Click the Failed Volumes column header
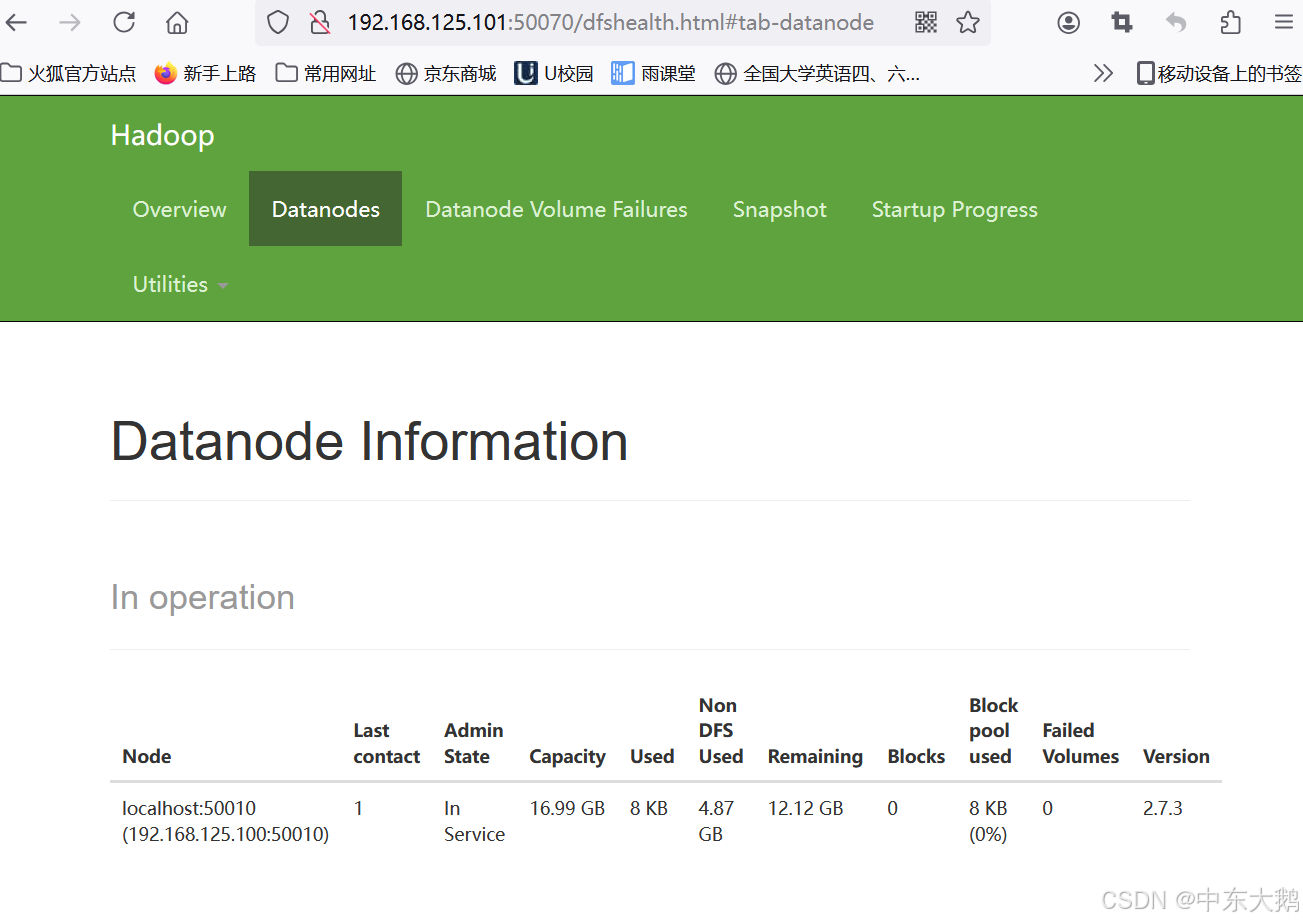 [1080, 743]
